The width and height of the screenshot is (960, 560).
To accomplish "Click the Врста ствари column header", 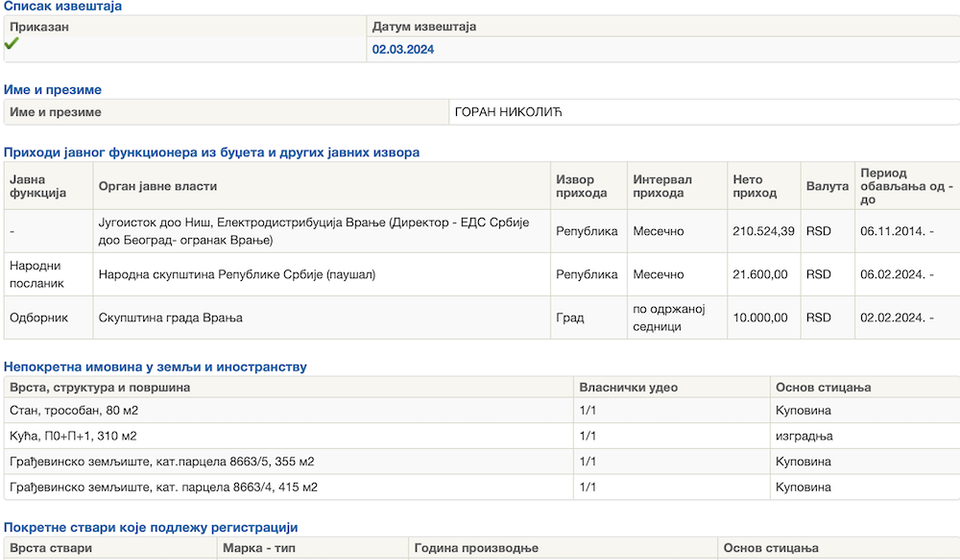I will tap(110, 548).
